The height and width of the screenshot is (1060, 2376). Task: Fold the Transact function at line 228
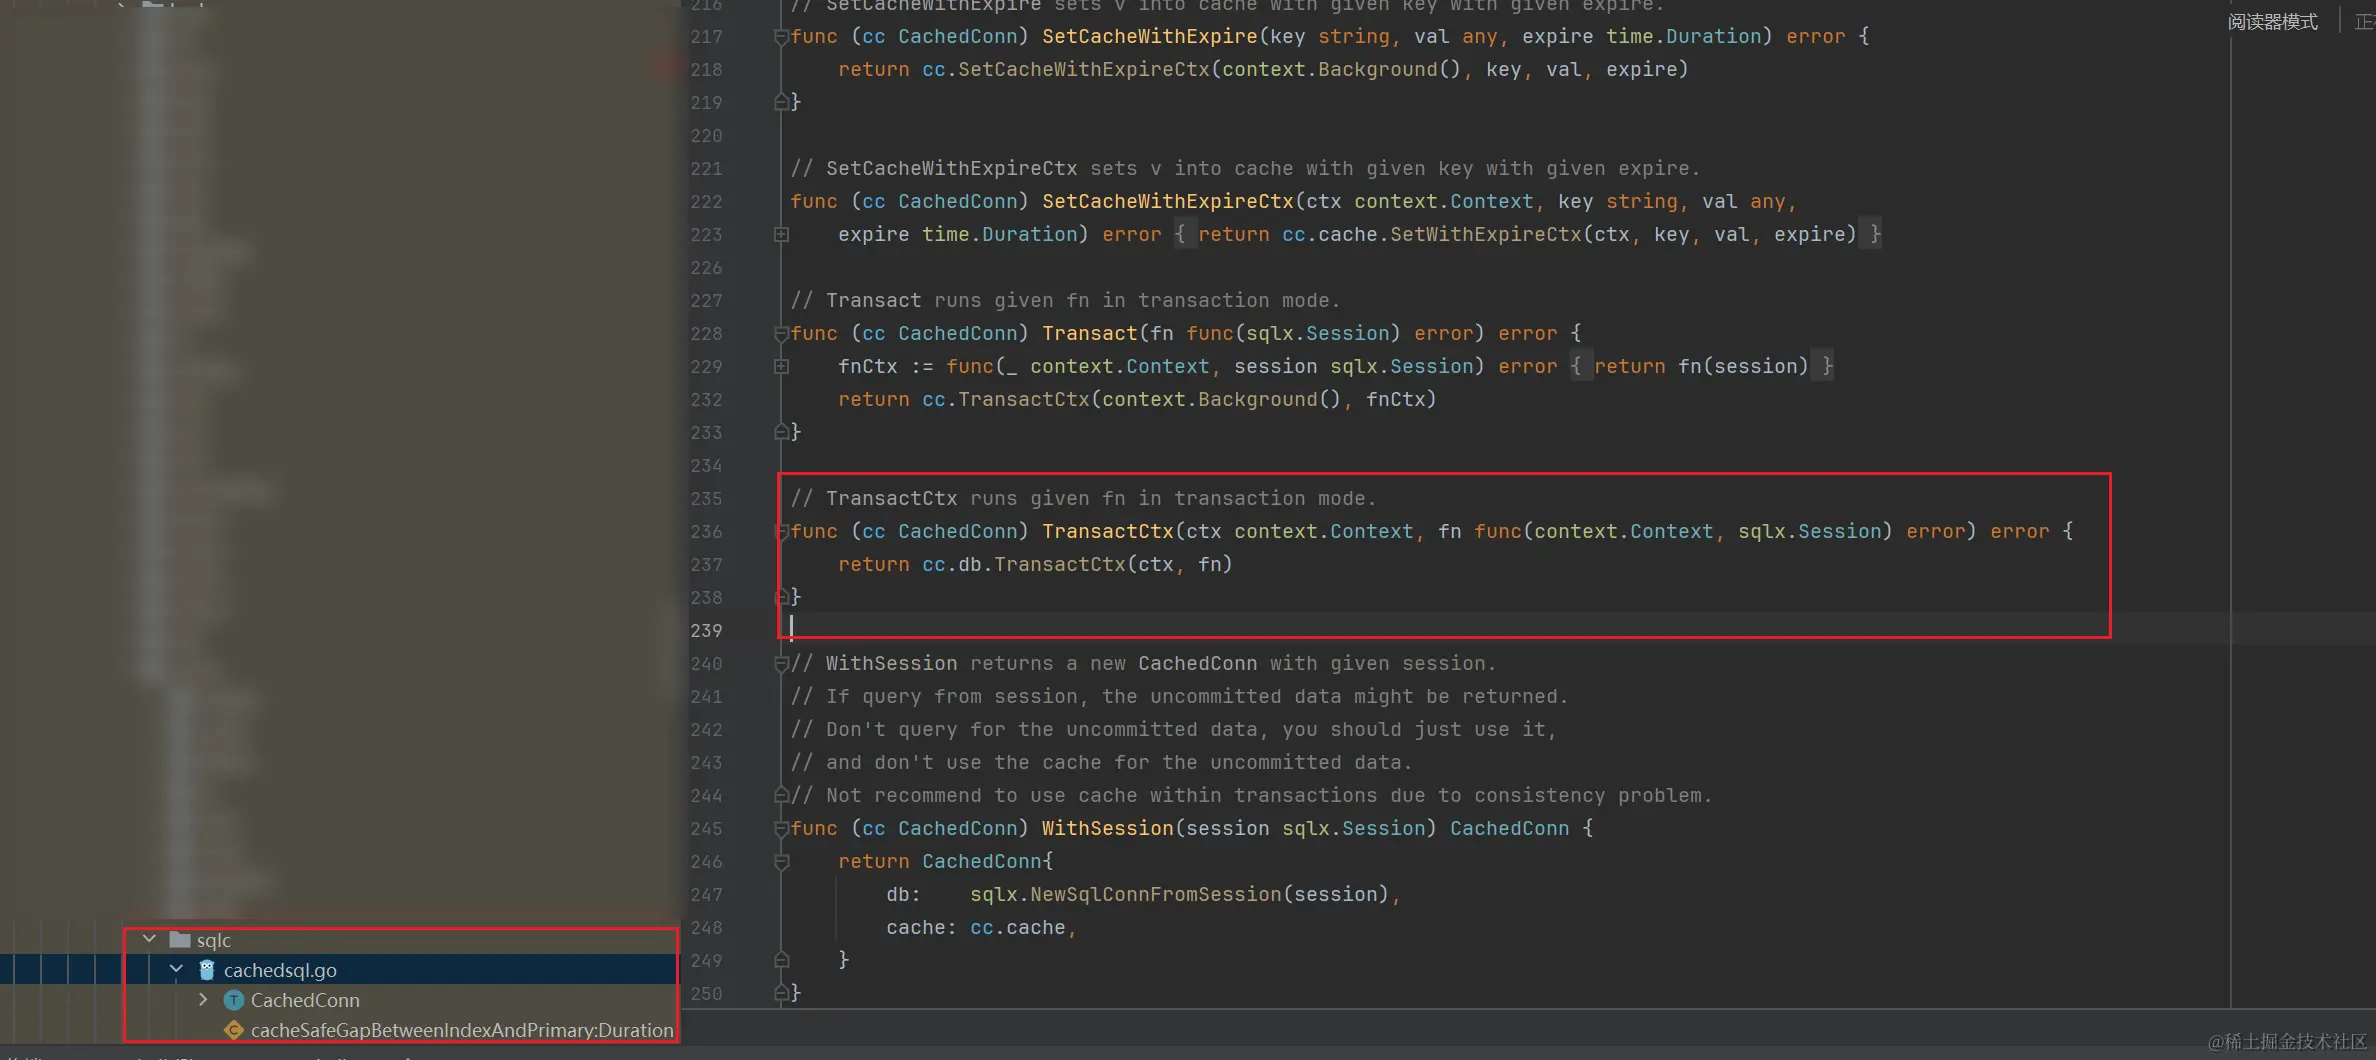tap(781, 334)
